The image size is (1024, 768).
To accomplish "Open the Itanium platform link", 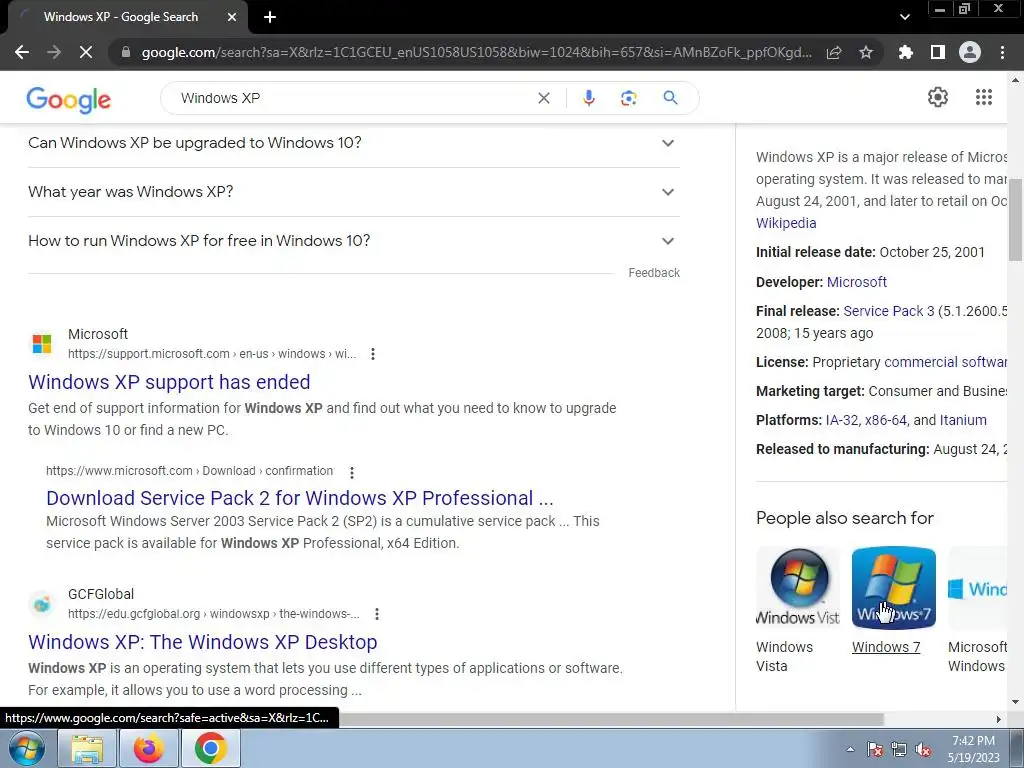I will [963, 421].
